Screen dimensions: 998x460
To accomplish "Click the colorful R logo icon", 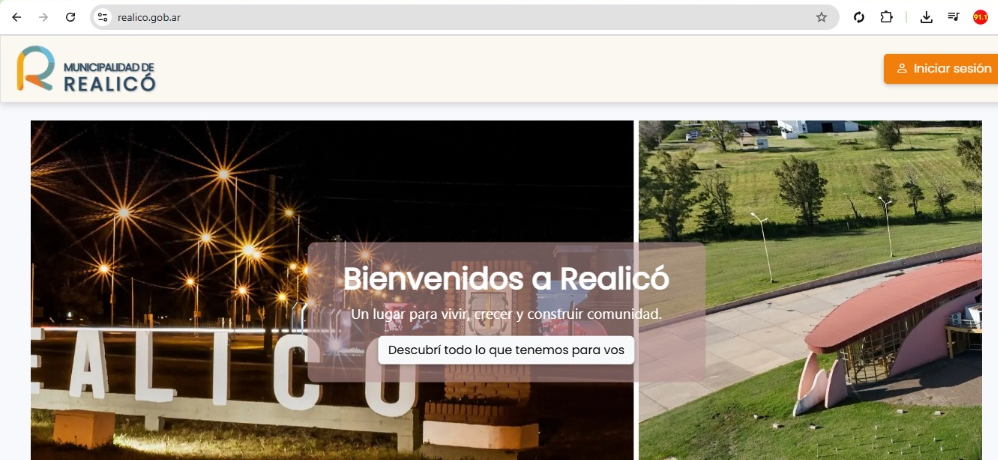I will click(x=36, y=68).
